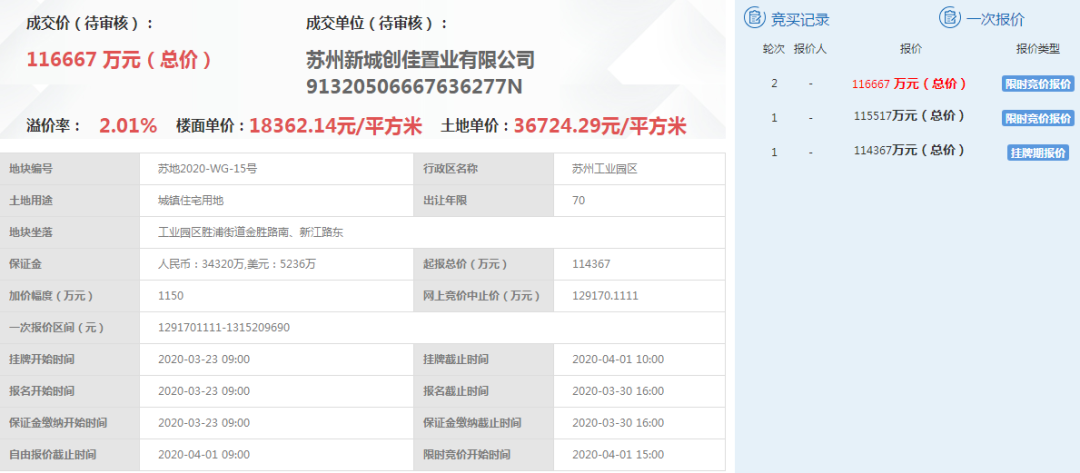
Task: Click the 限时竞价开始时间 label cell
Action: 484,454
